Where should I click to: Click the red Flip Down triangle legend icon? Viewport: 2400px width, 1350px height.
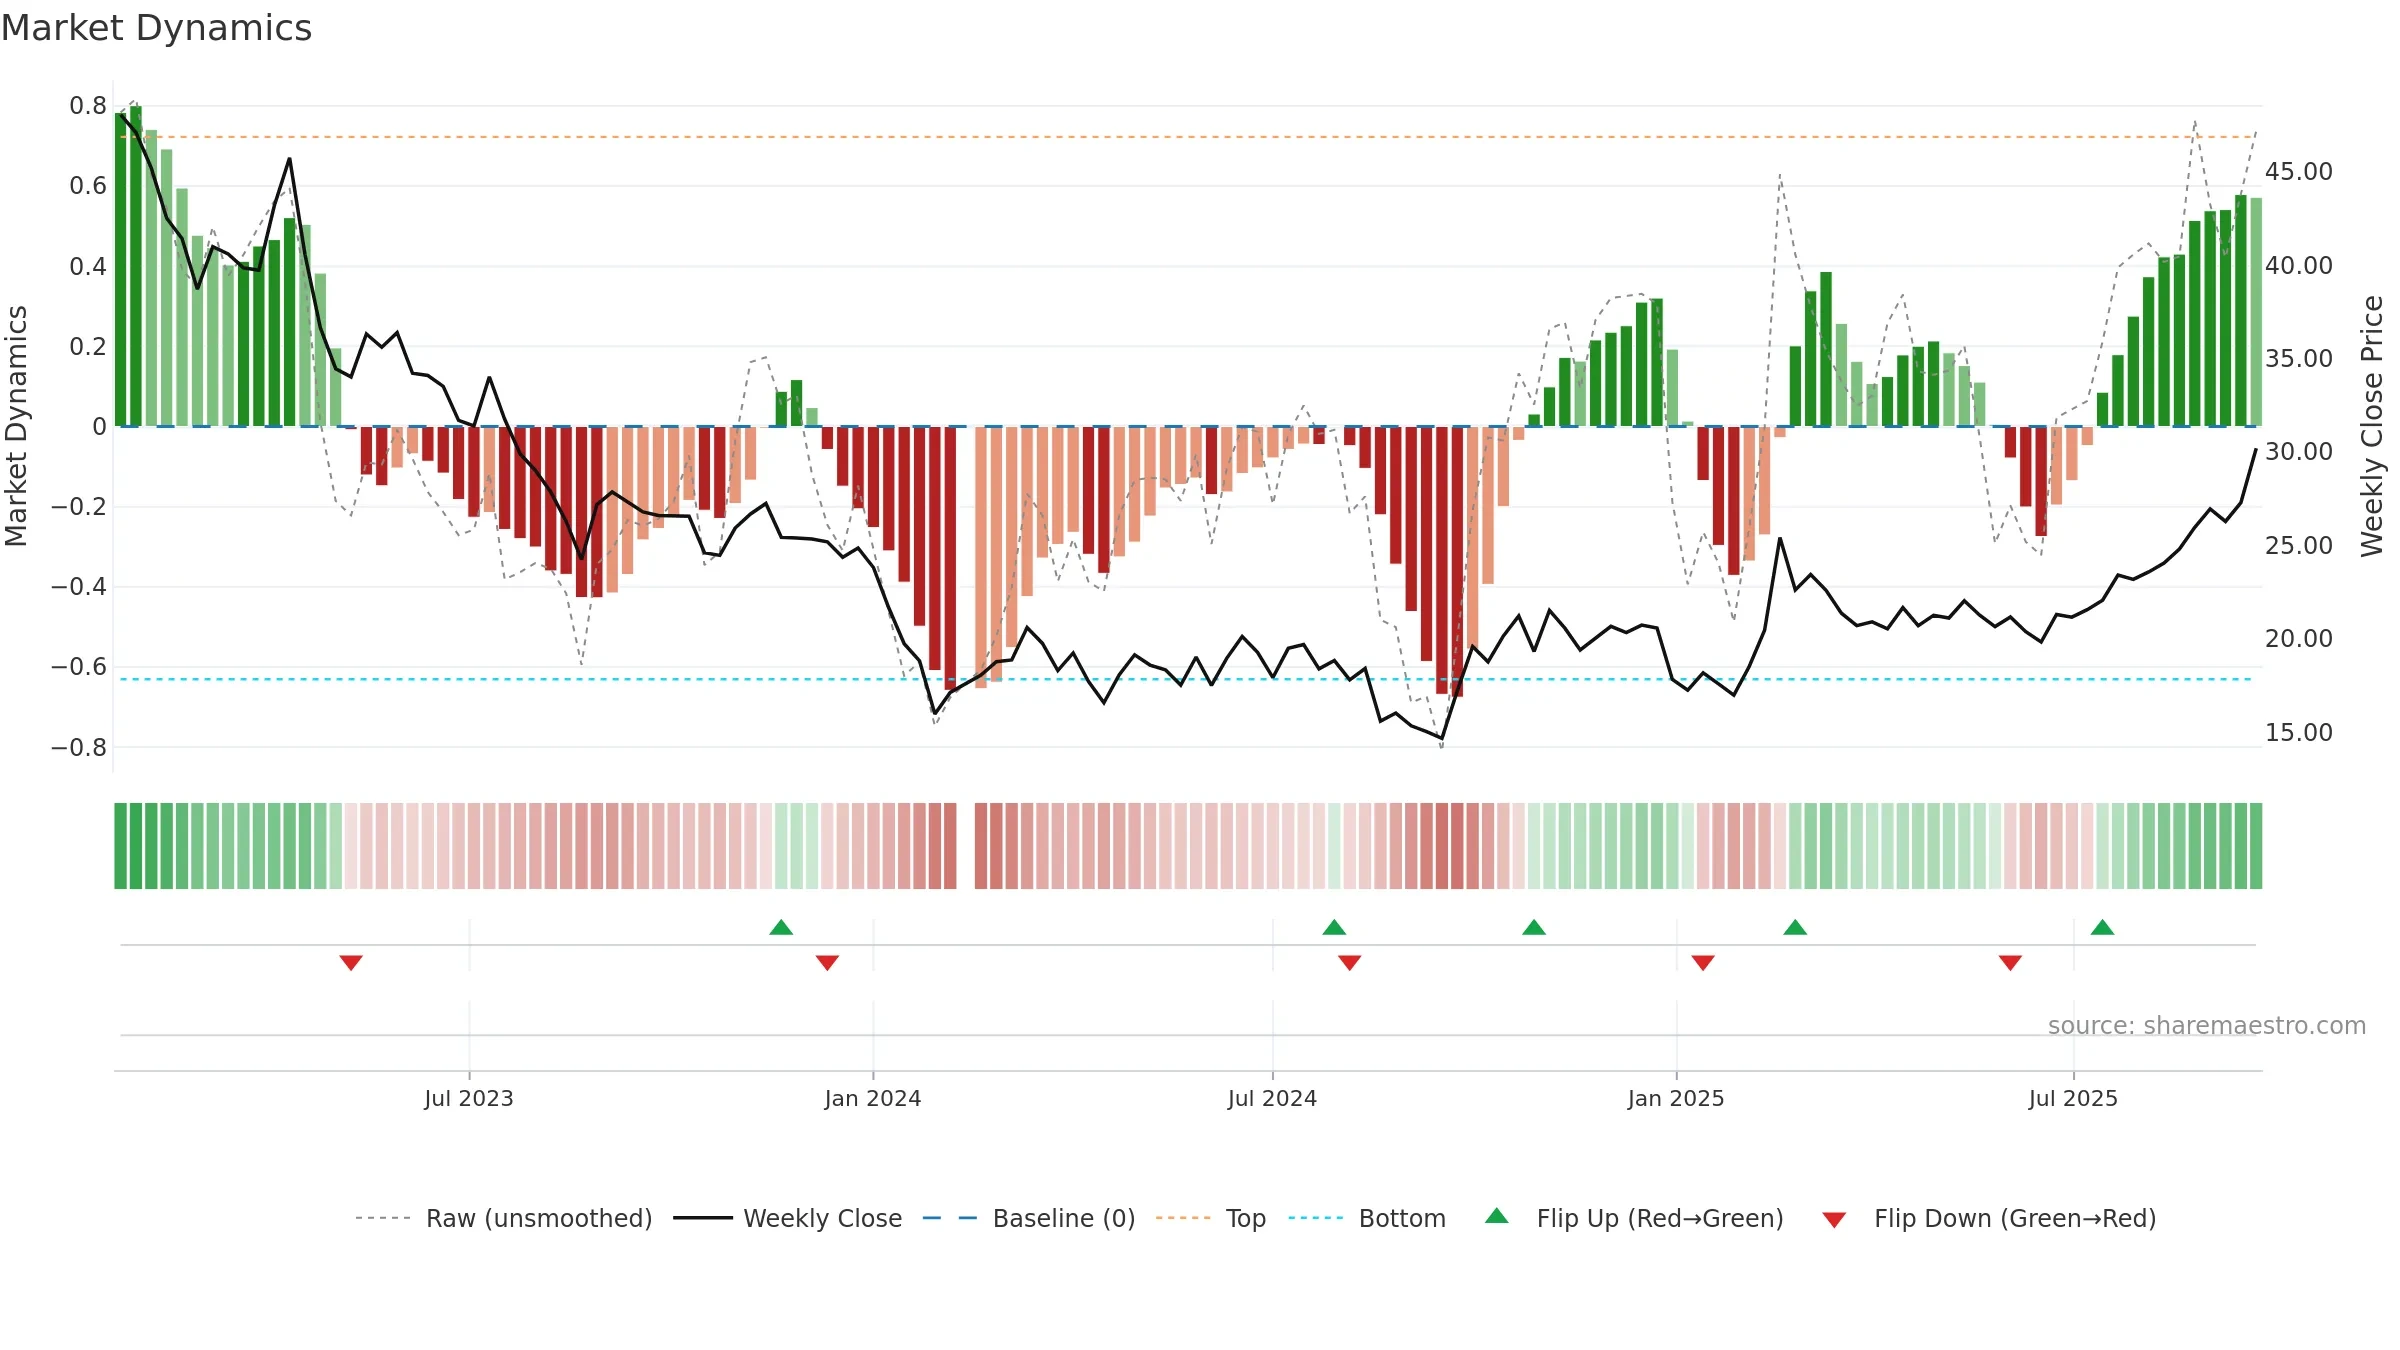1834,1220
